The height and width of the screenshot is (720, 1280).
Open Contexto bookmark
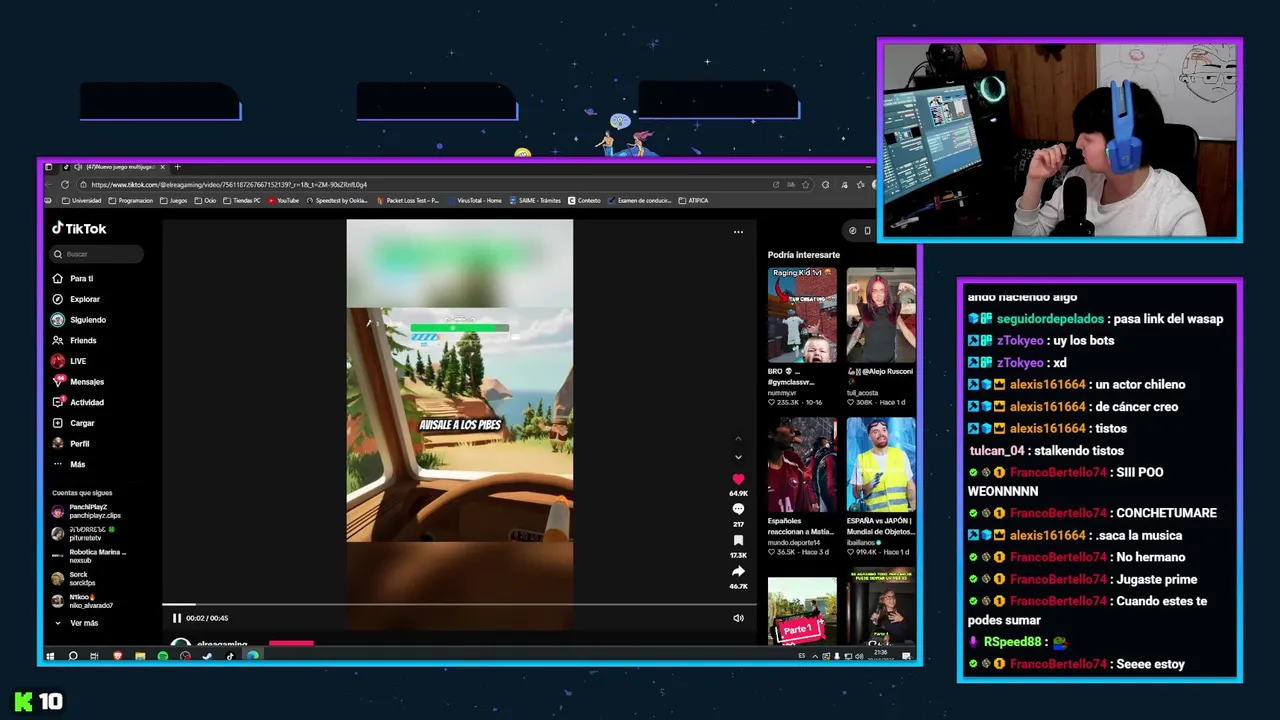click(585, 201)
